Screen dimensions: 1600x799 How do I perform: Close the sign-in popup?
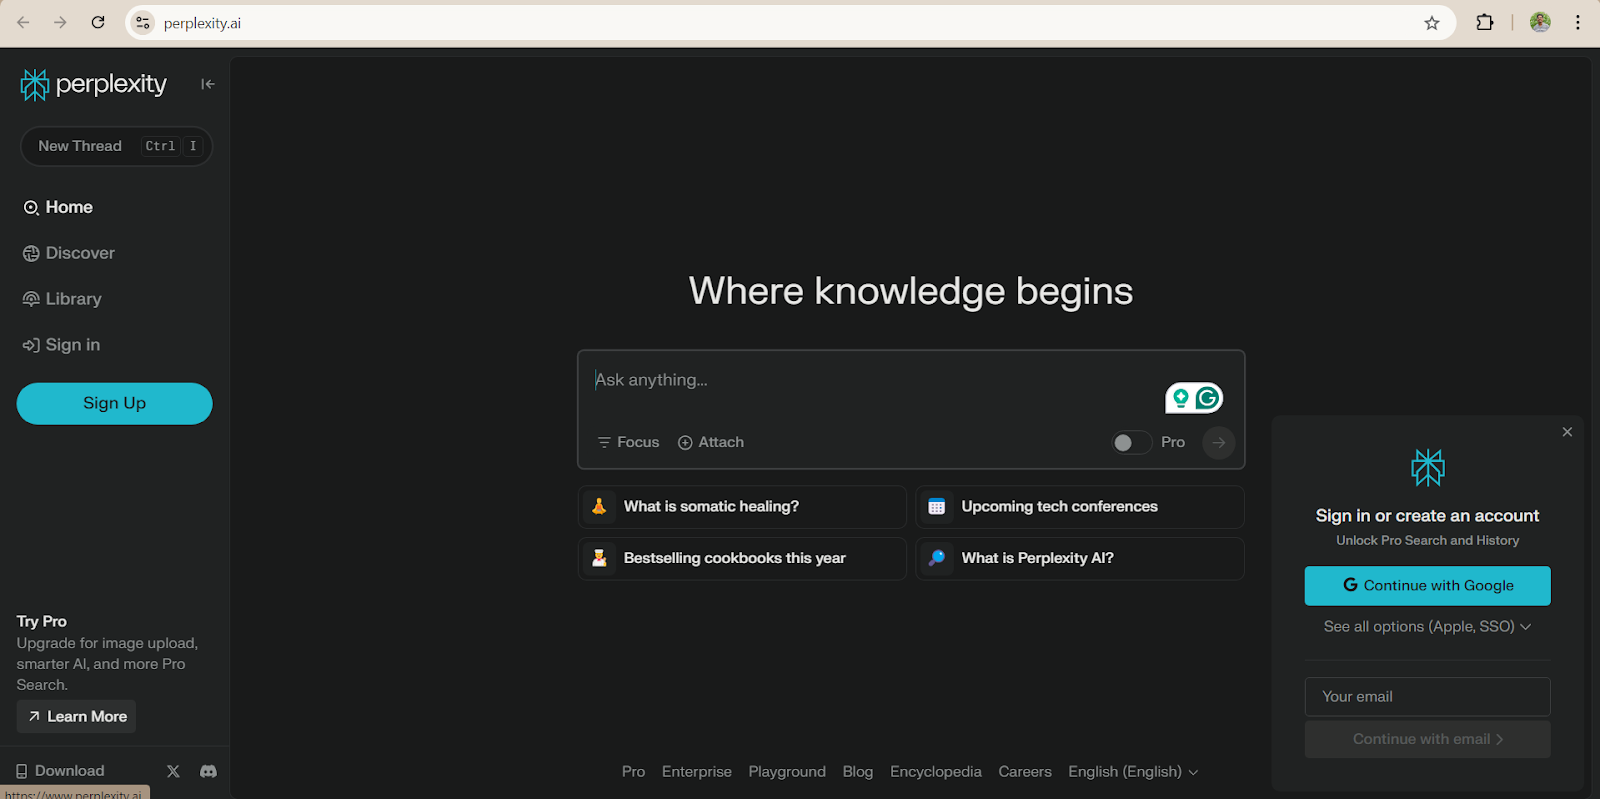[x=1567, y=432]
